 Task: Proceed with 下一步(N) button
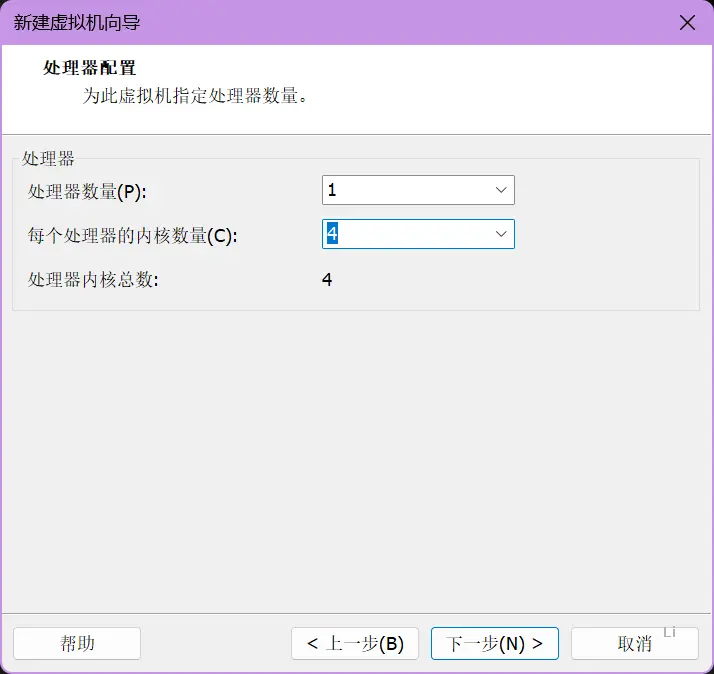pos(495,643)
